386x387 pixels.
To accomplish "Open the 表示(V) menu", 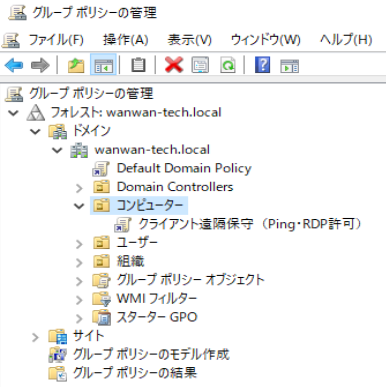I will tap(189, 40).
